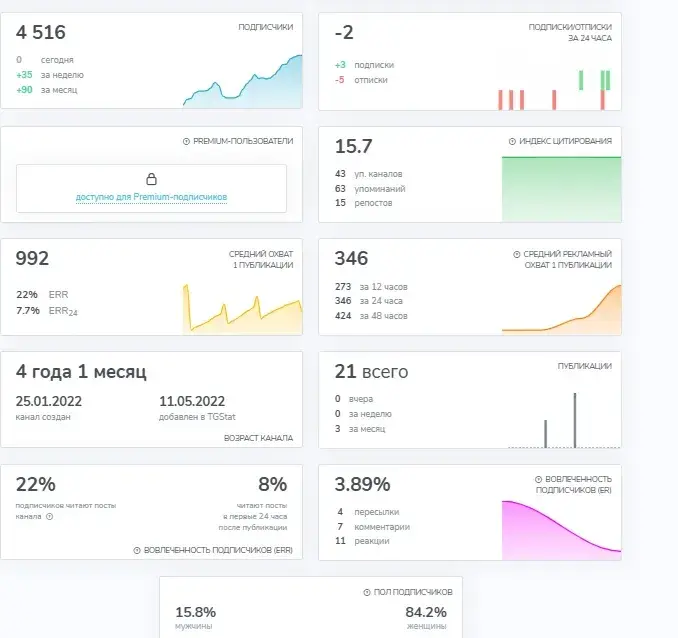Click the Публикации card heading

point(585,366)
